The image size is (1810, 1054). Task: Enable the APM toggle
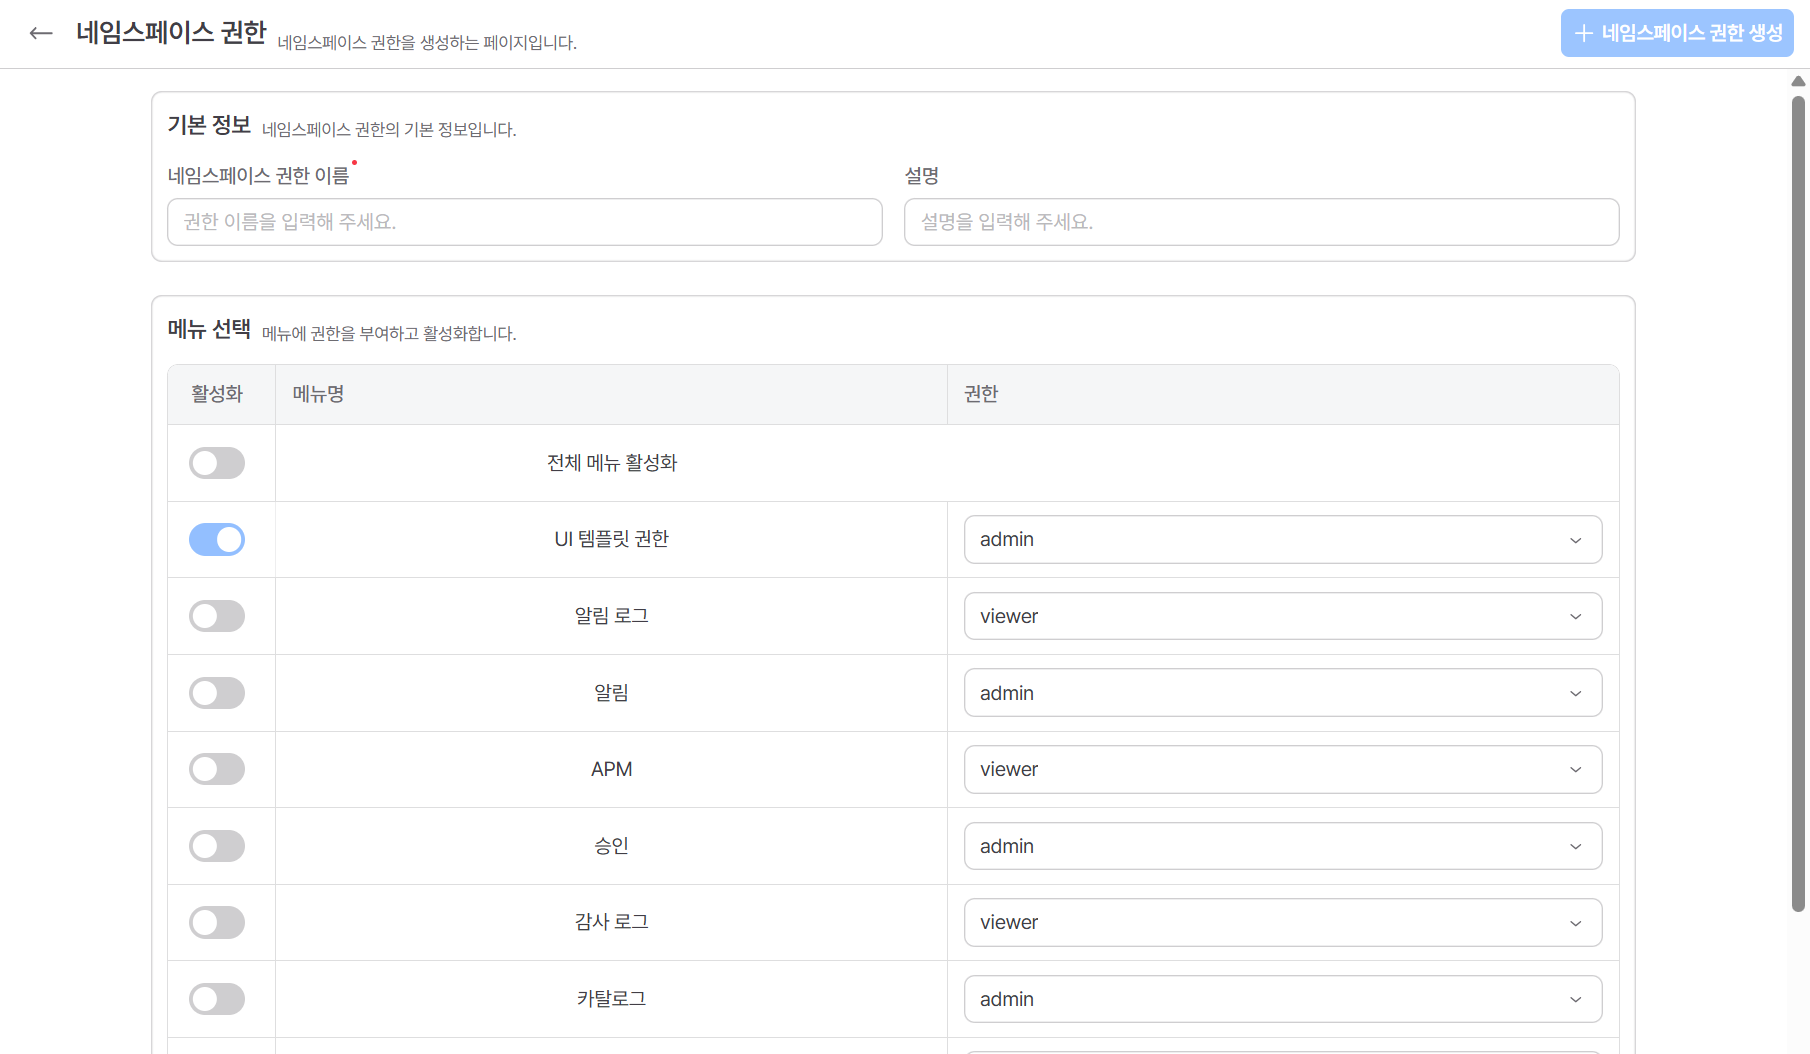click(217, 769)
